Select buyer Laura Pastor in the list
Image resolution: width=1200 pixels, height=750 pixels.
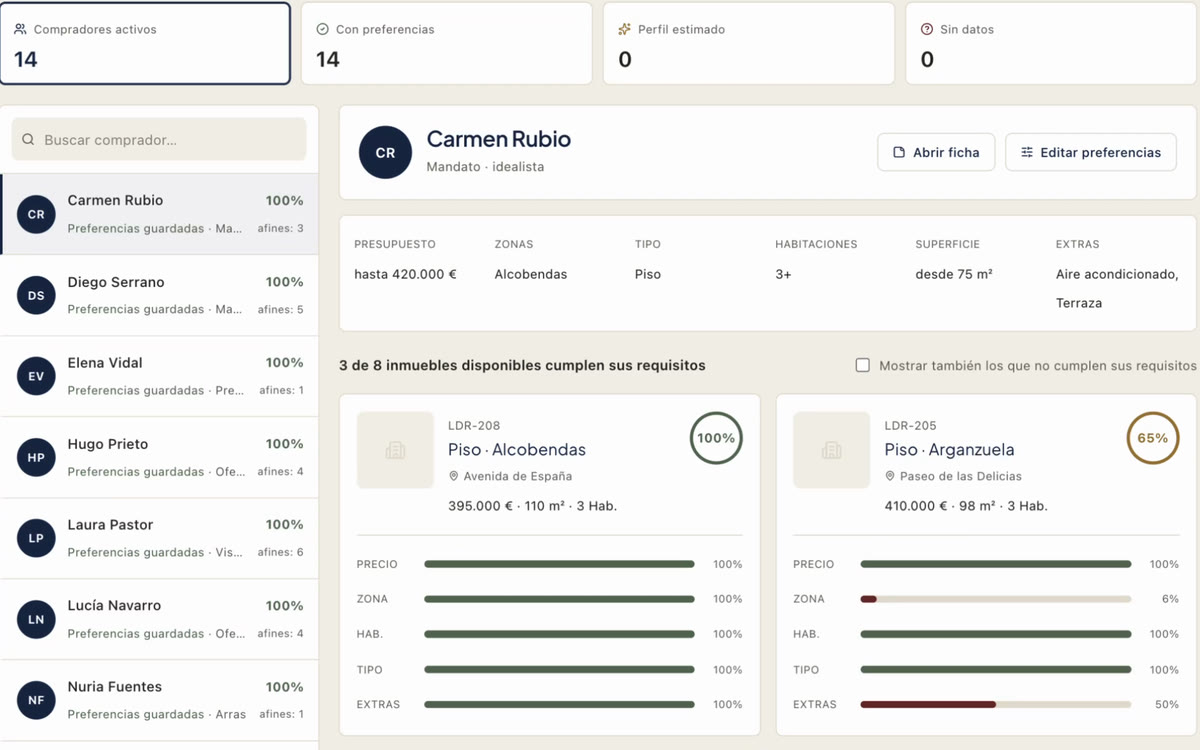coord(160,538)
